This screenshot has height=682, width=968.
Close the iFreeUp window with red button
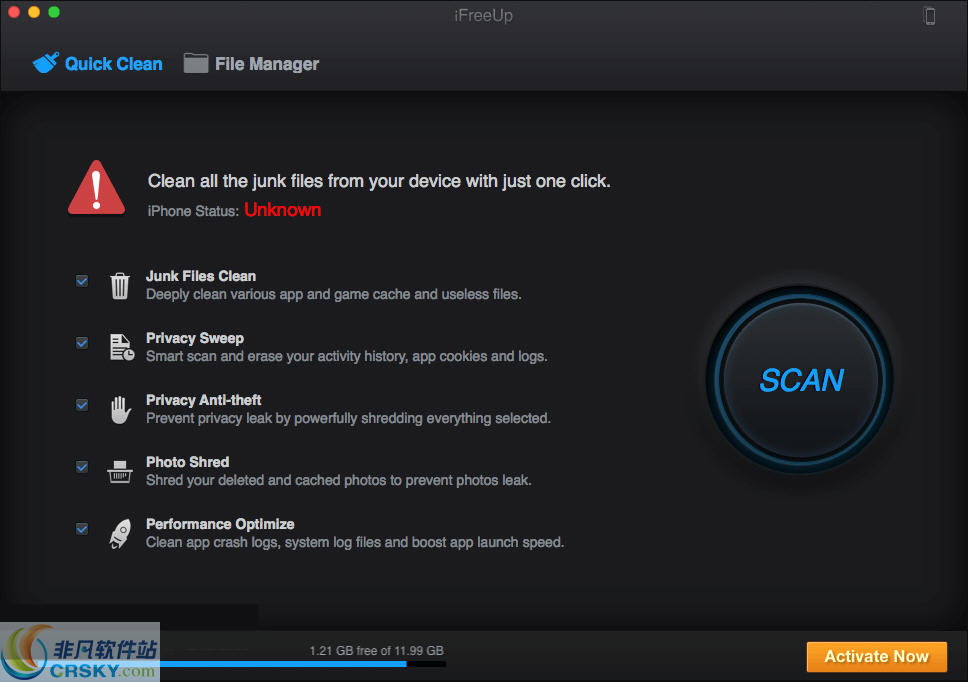[x=14, y=12]
